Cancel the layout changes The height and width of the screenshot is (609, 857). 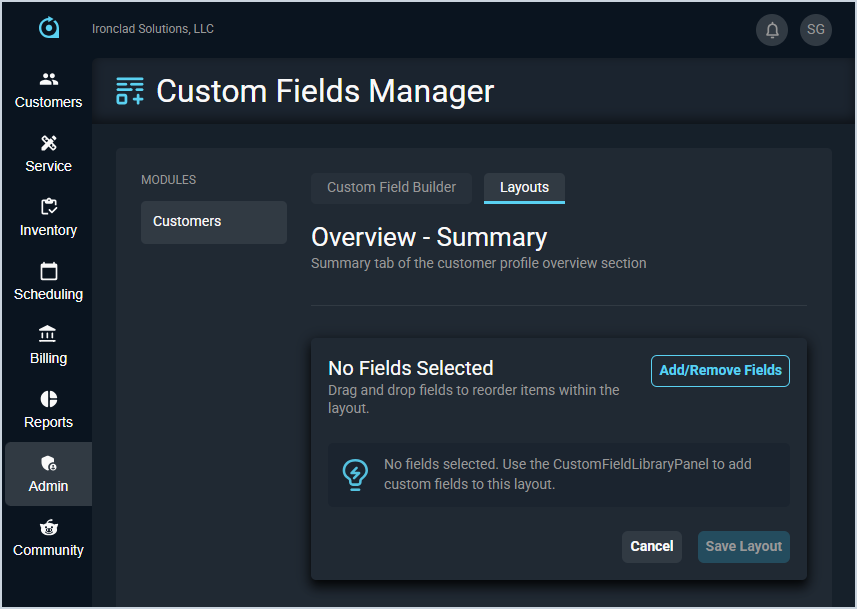(652, 546)
